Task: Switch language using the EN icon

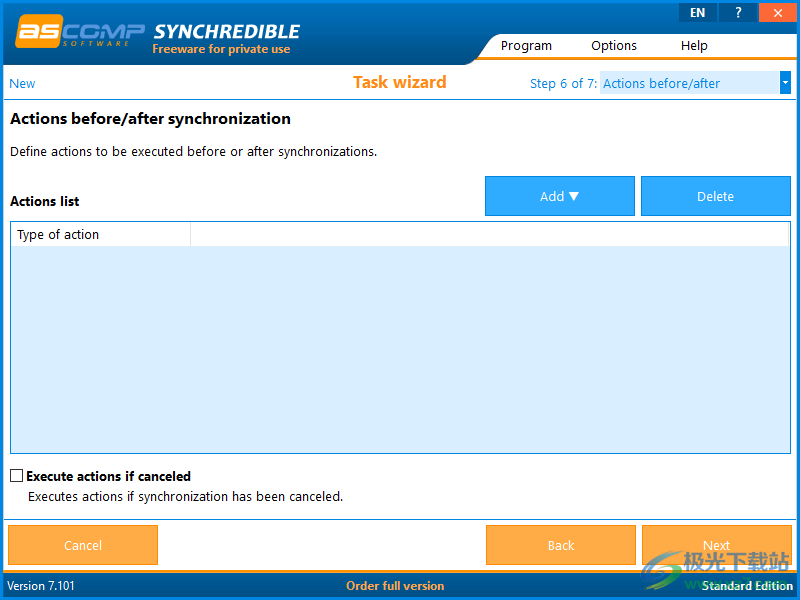Action: [697, 12]
